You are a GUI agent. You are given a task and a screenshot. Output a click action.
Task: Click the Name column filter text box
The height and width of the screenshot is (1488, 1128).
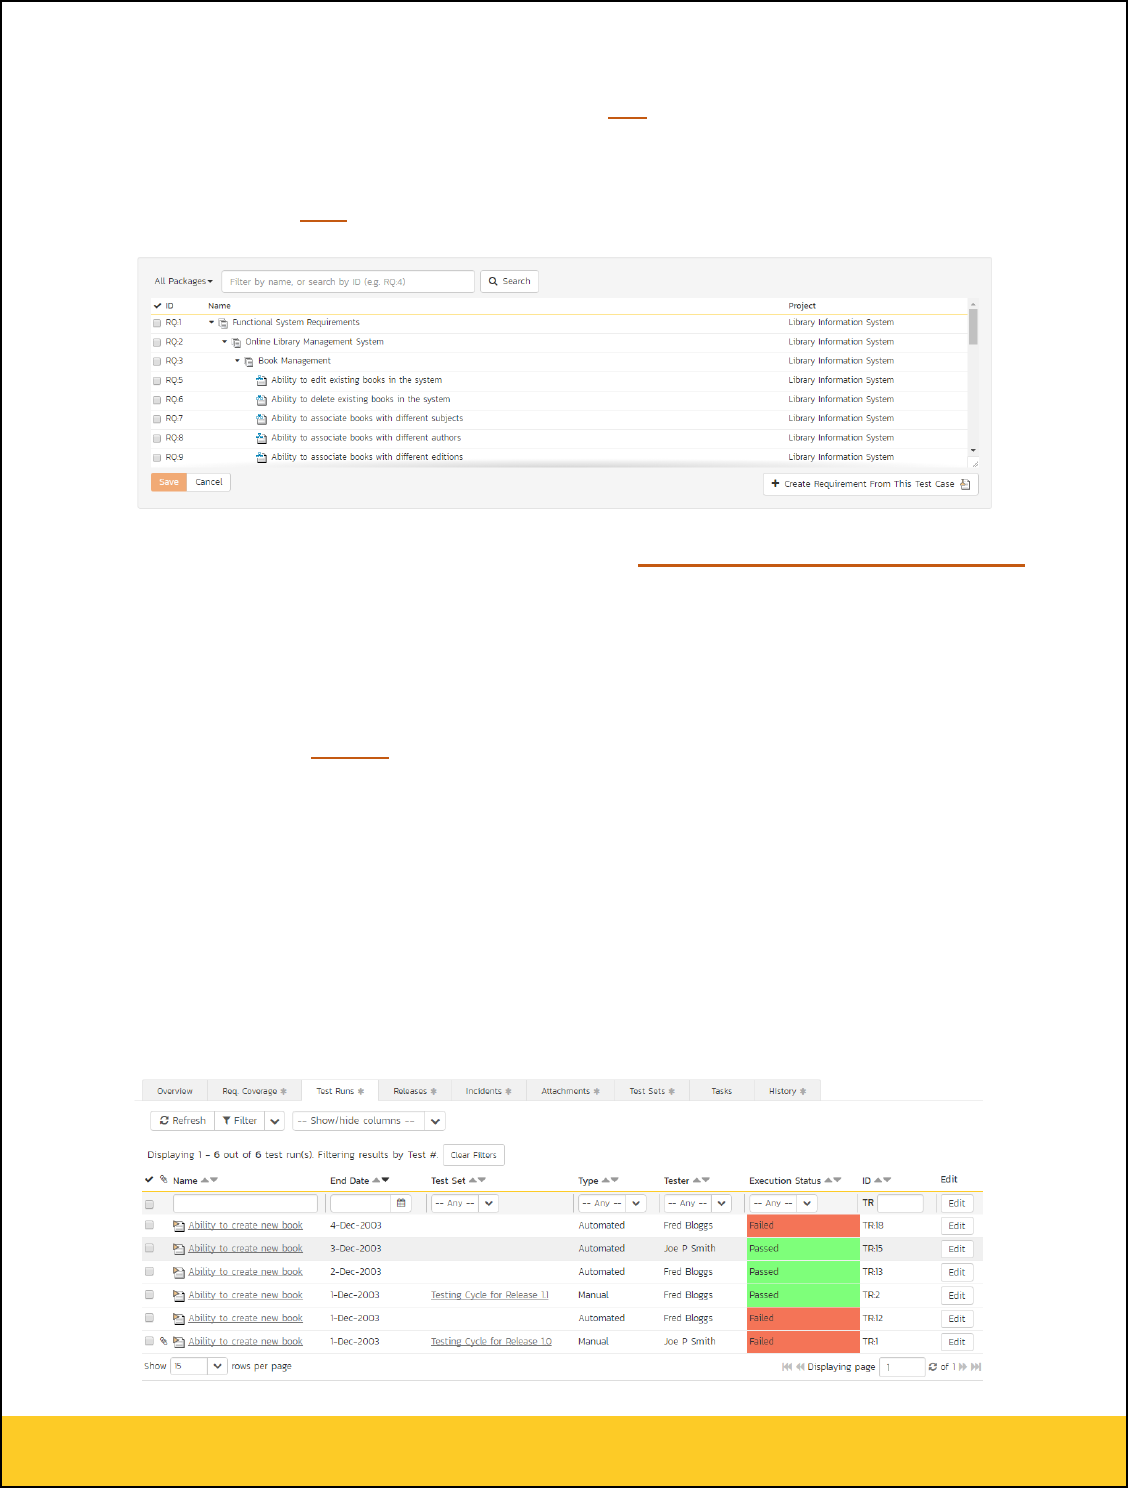245,1203
